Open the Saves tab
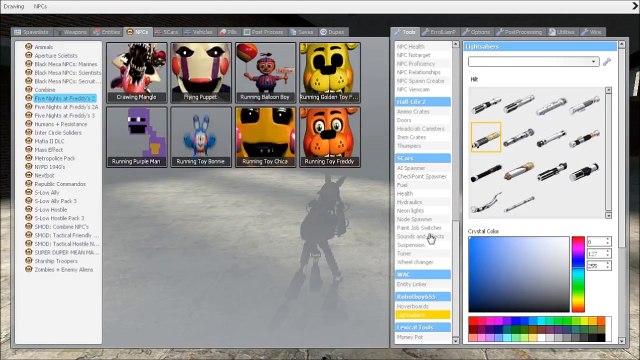 302,32
